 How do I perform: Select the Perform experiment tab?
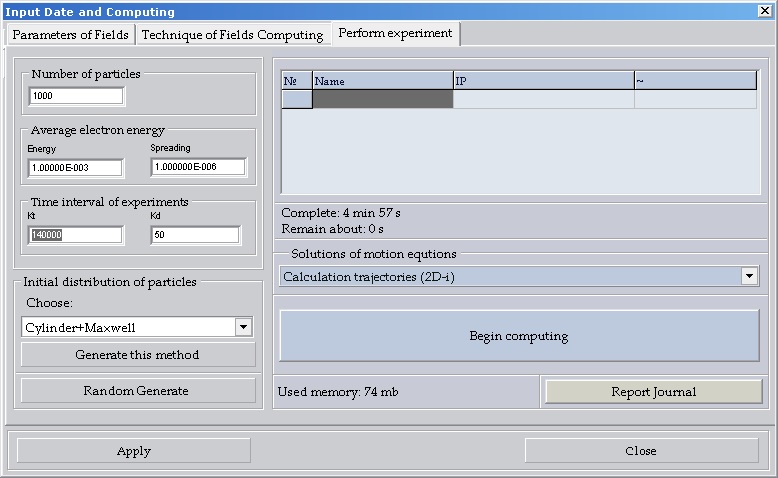tap(395, 34)
